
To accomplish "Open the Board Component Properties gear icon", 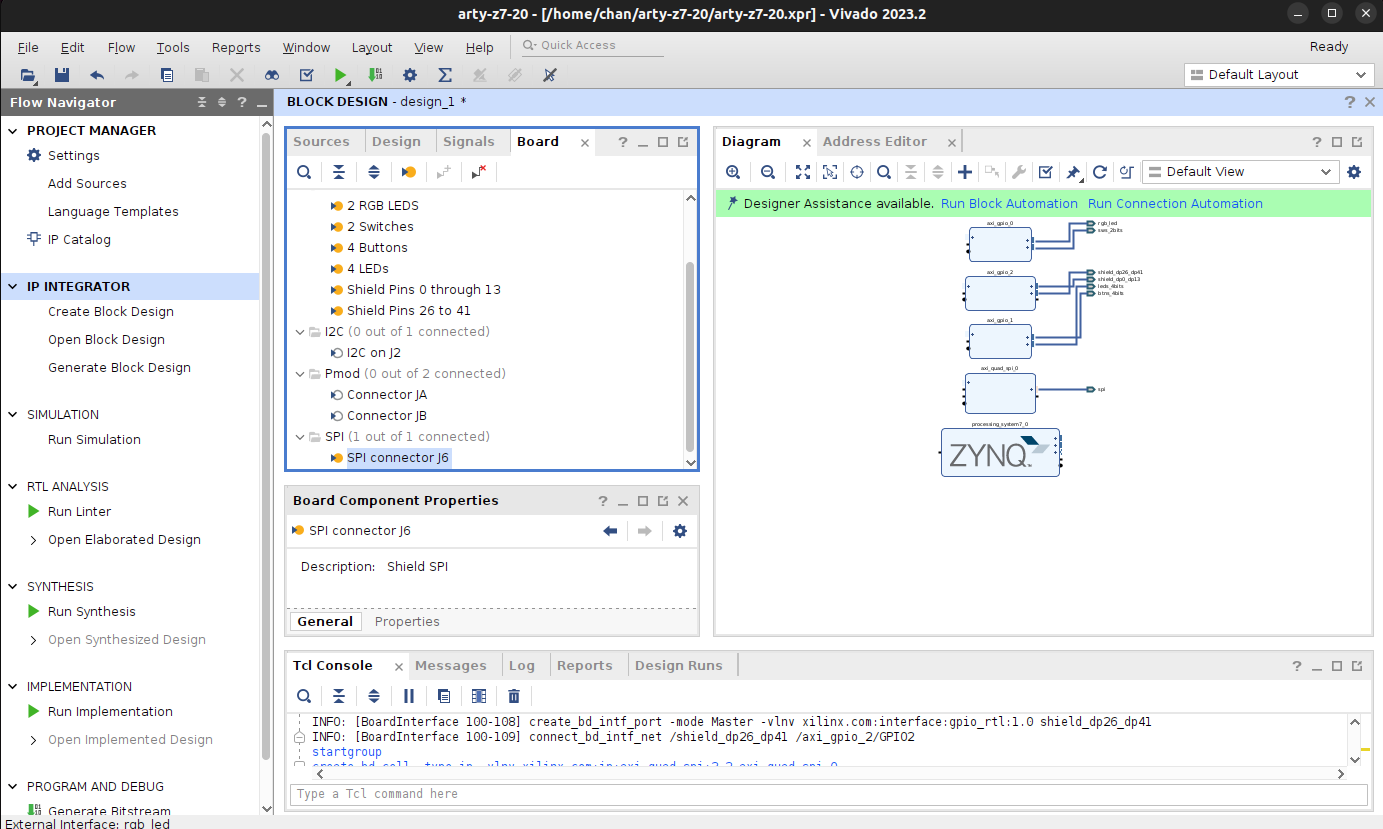I will pyautogui.click(x=680, y=531).
